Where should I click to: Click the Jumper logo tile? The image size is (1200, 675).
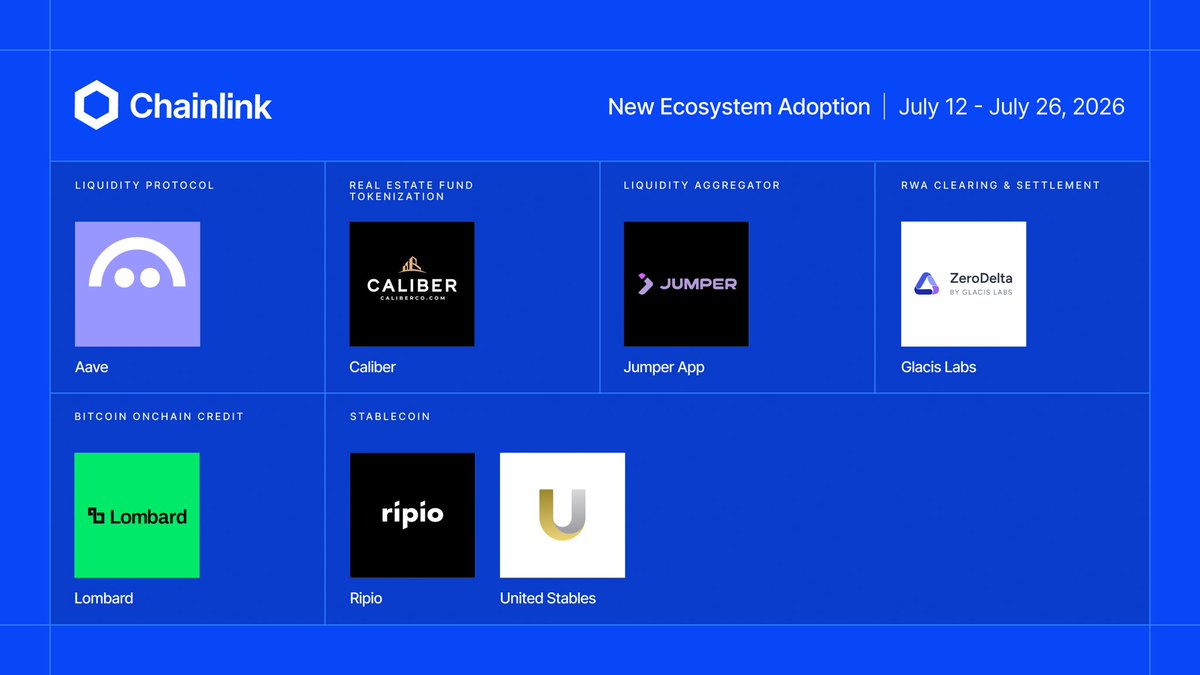click(x=686, y=284)
